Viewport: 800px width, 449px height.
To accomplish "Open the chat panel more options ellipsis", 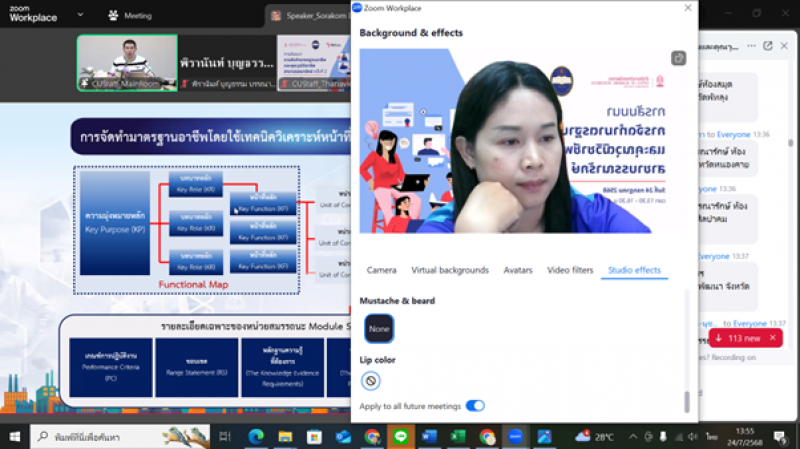I will pyautogui.click(x=752, y=46).
